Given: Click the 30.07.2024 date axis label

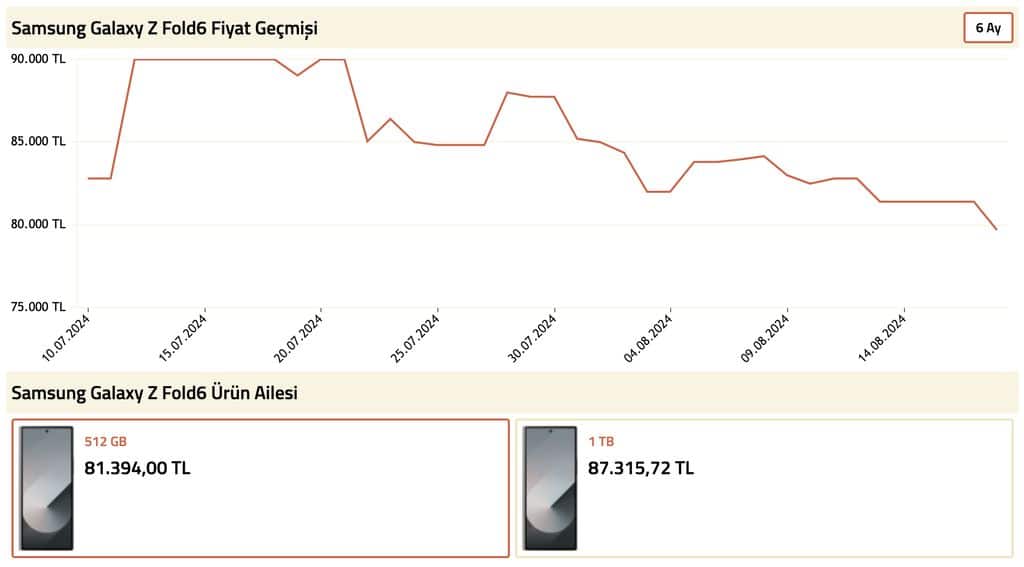Looking at the screenshot, I should (533, 338).
